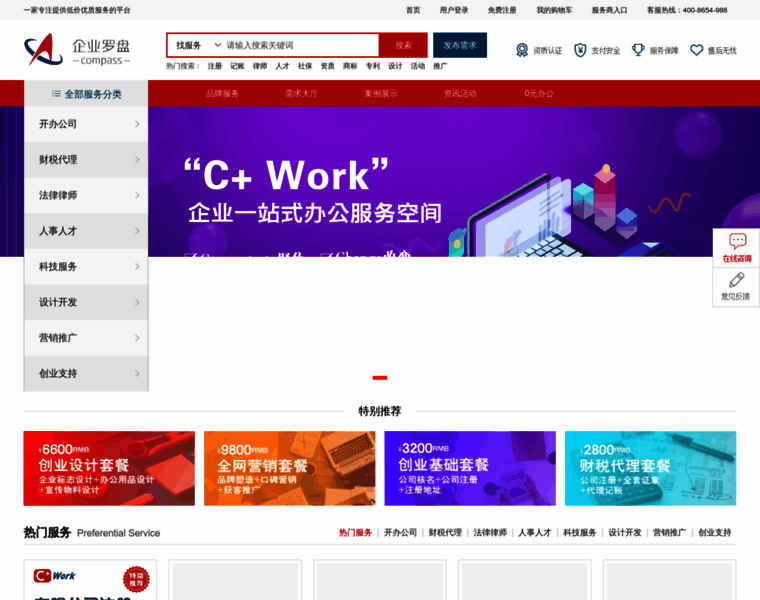
Task: Open the 案例展示 nav tab
Action: coord(380,94)
